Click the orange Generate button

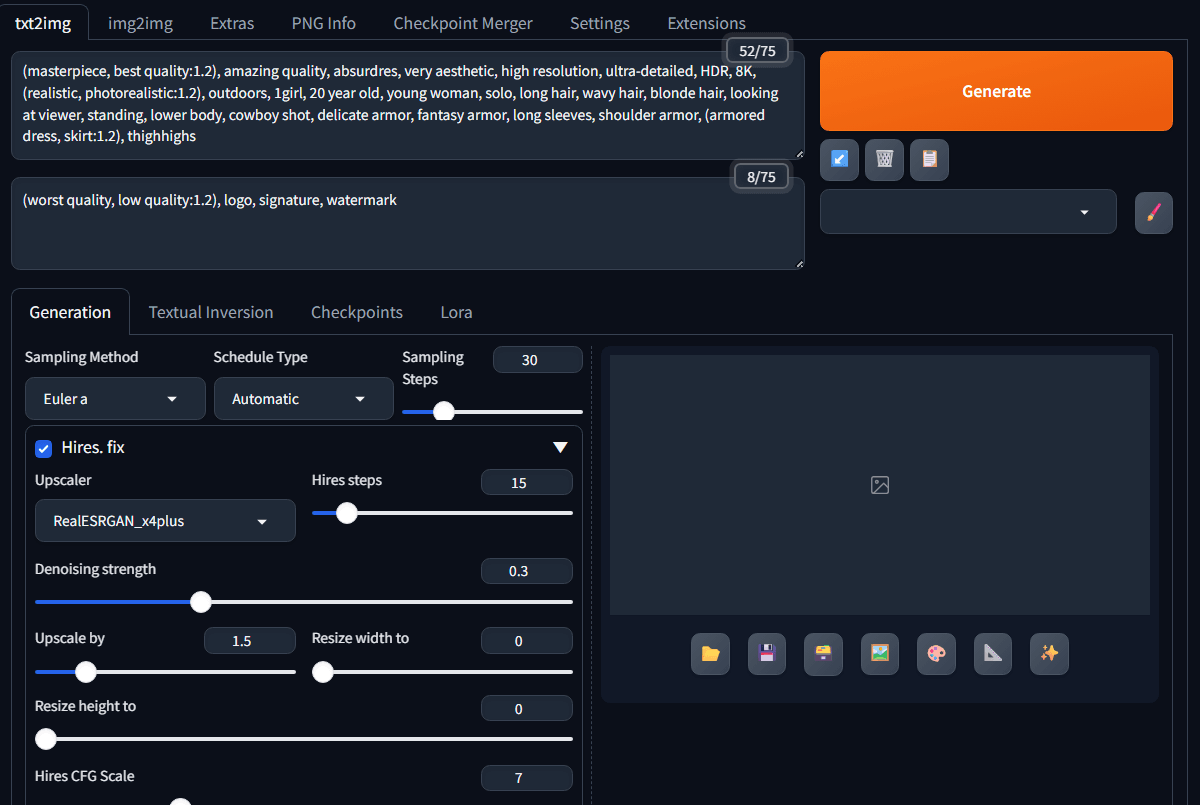point(996,91)
